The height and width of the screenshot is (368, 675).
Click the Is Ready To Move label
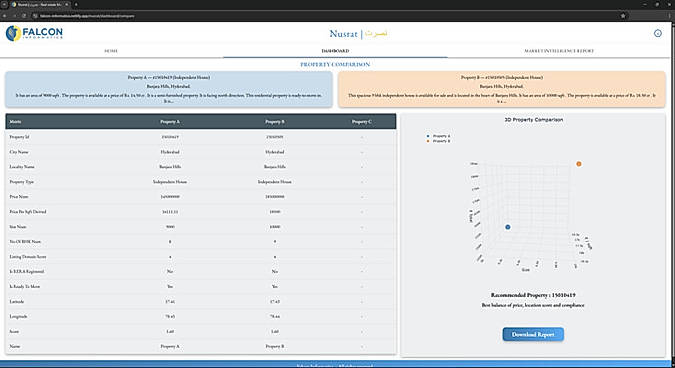[x=25, y=286]
